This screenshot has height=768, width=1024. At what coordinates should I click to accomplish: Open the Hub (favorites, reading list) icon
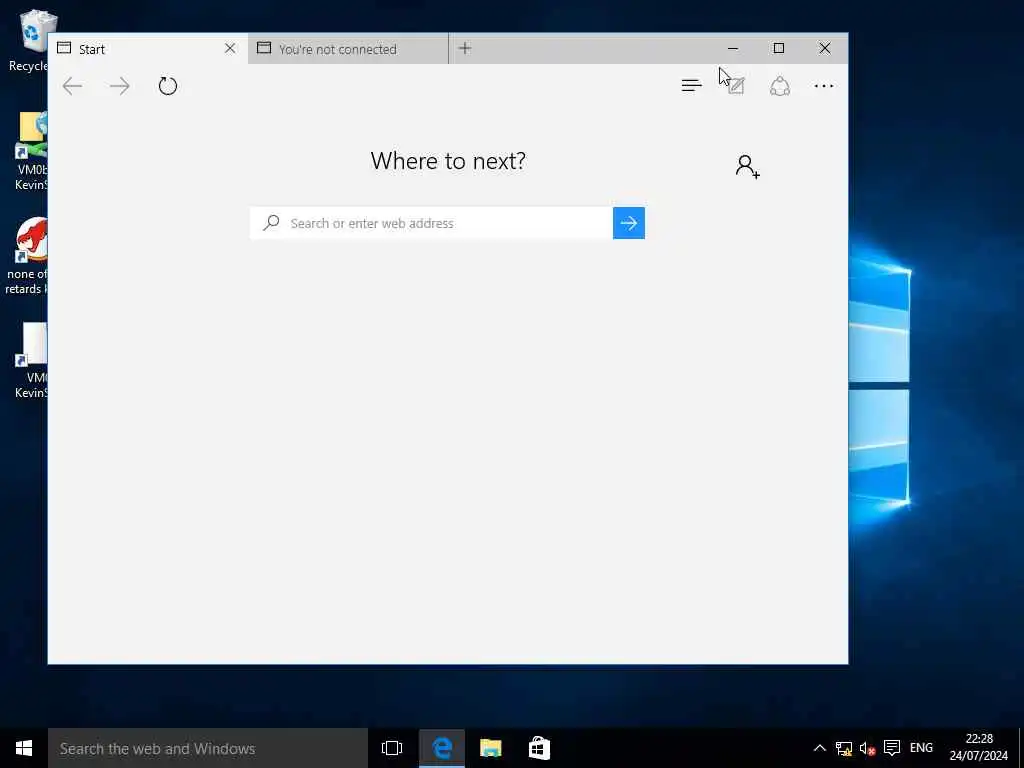point(692,86)
